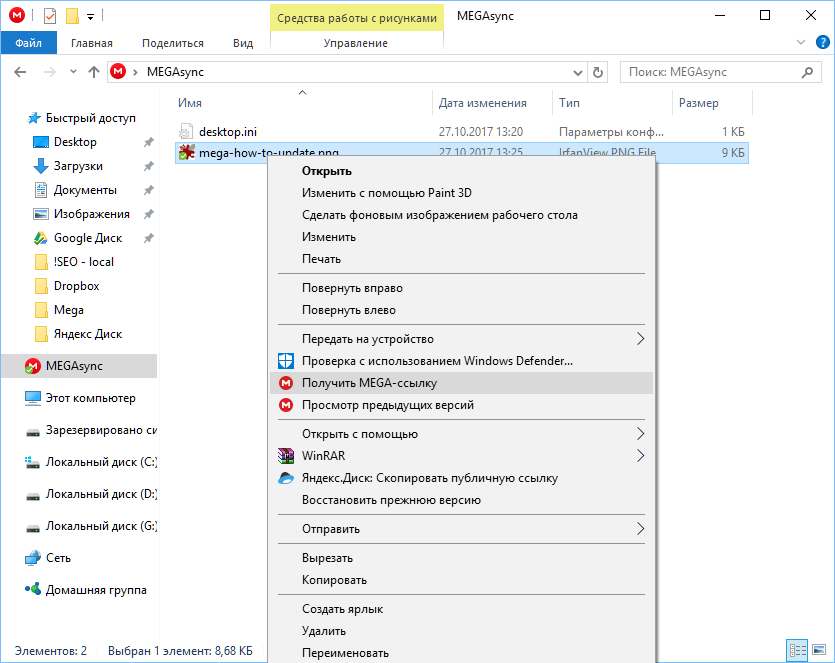Image resolution: width=835 pixels, height=663 pixels.
Task: Expand the address bar history dropdown
Action: click(577, 72)
